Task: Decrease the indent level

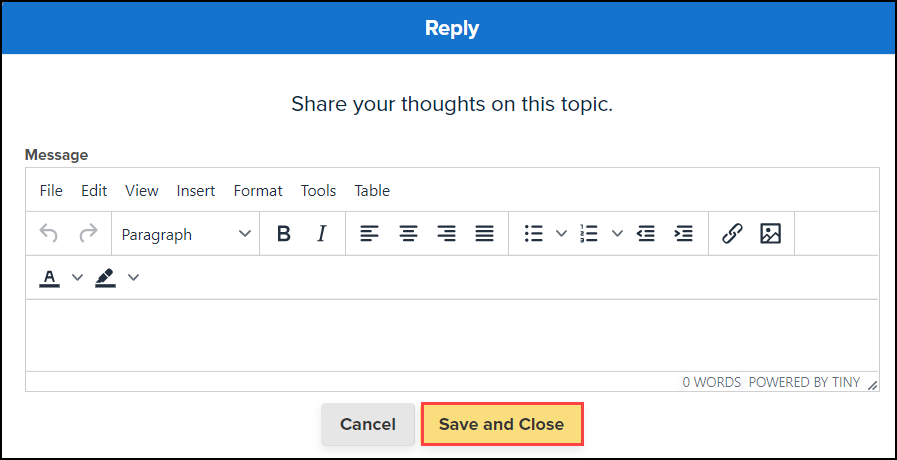Action: 646,234
